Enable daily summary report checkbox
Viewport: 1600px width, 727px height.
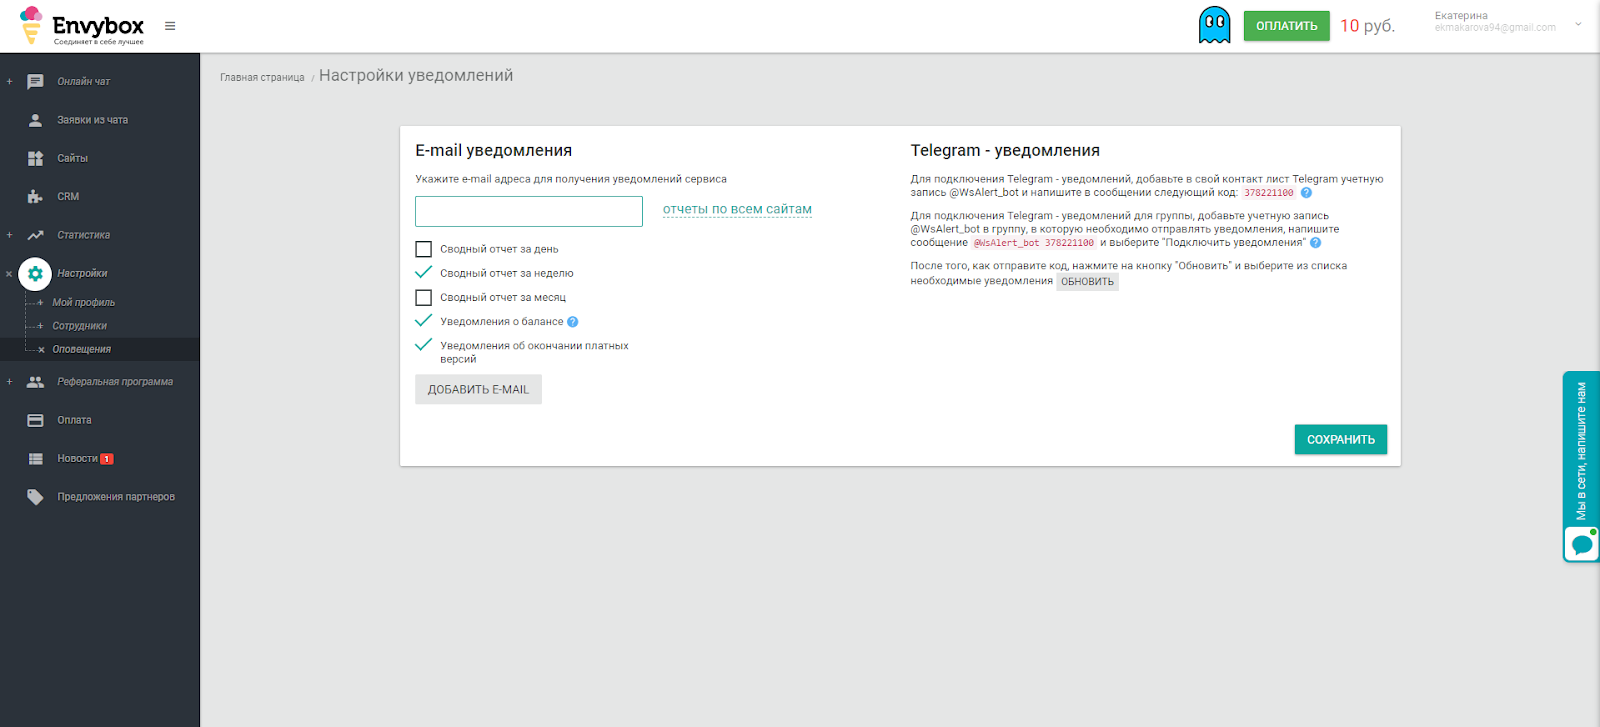tap(424, 249)
